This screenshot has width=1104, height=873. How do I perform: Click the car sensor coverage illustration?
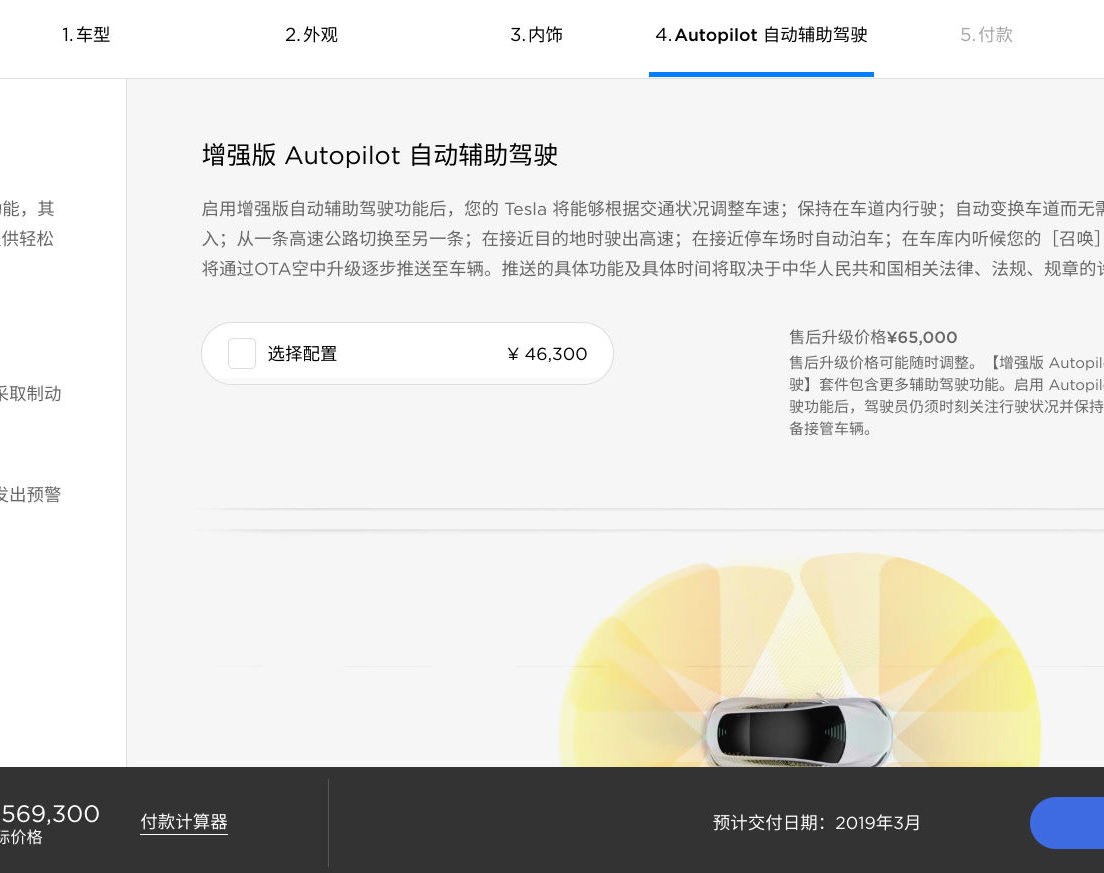coord(800,660)
